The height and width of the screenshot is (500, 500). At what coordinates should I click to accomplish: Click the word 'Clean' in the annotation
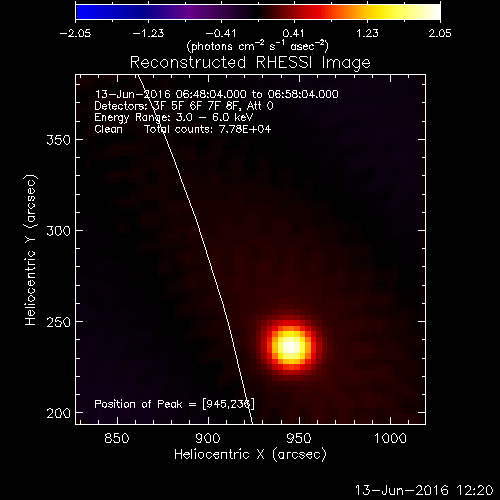pyautogui.click(x=108, y=129)
